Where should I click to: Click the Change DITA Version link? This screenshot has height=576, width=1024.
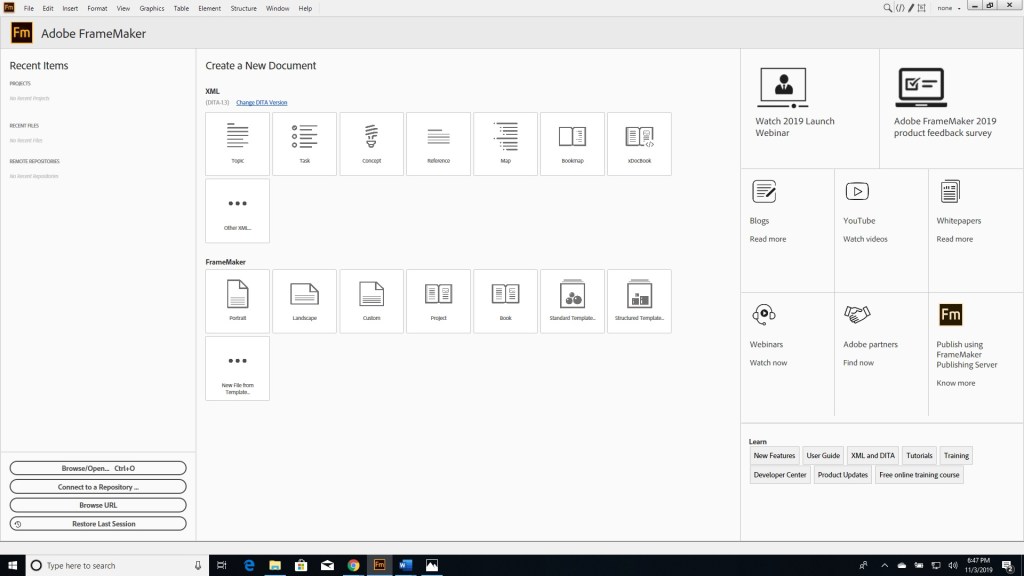(261, 102)
